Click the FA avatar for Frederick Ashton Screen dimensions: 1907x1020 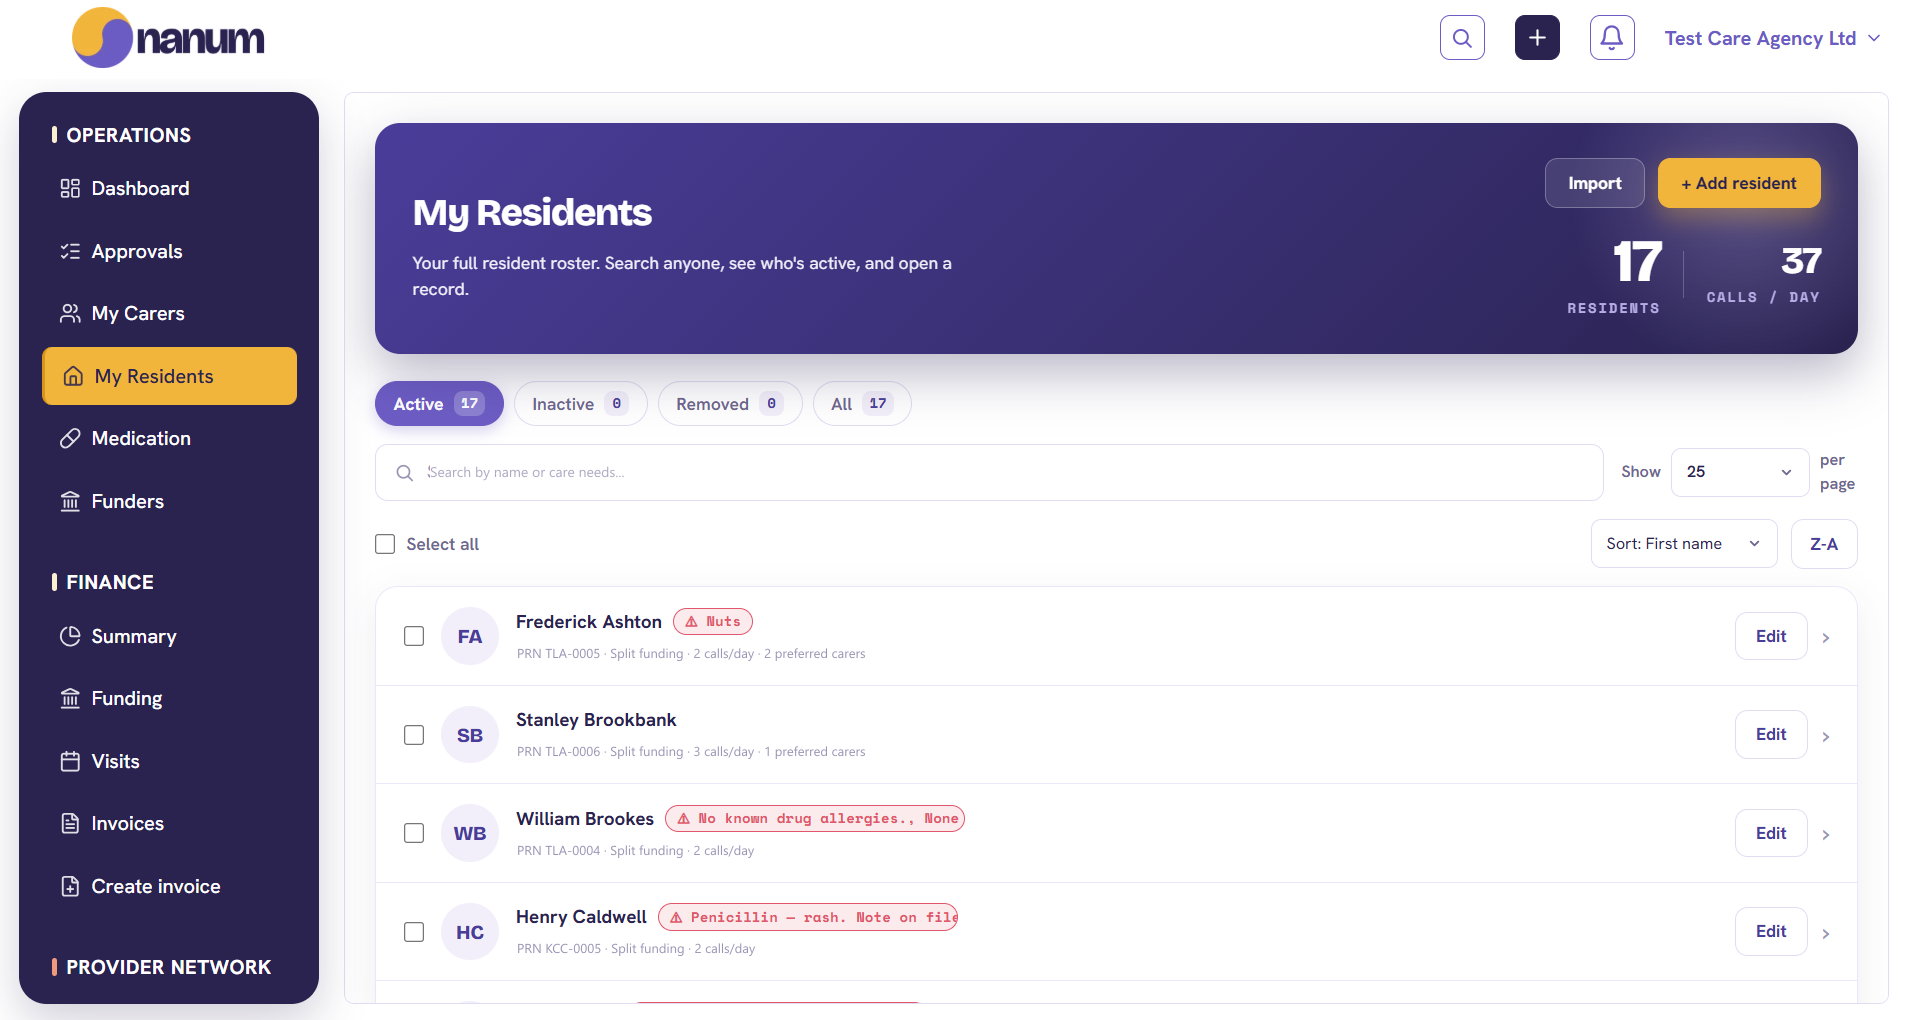[x=470, y=636]
